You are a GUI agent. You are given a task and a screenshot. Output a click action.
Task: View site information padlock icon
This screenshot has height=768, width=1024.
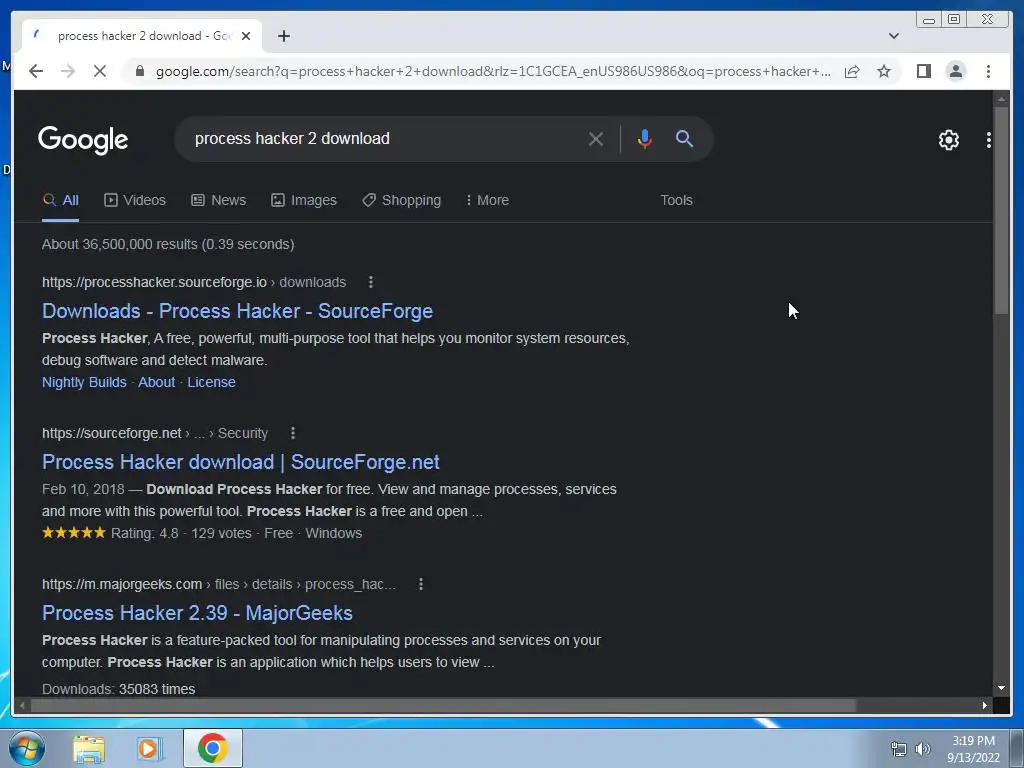pos(139,71)
